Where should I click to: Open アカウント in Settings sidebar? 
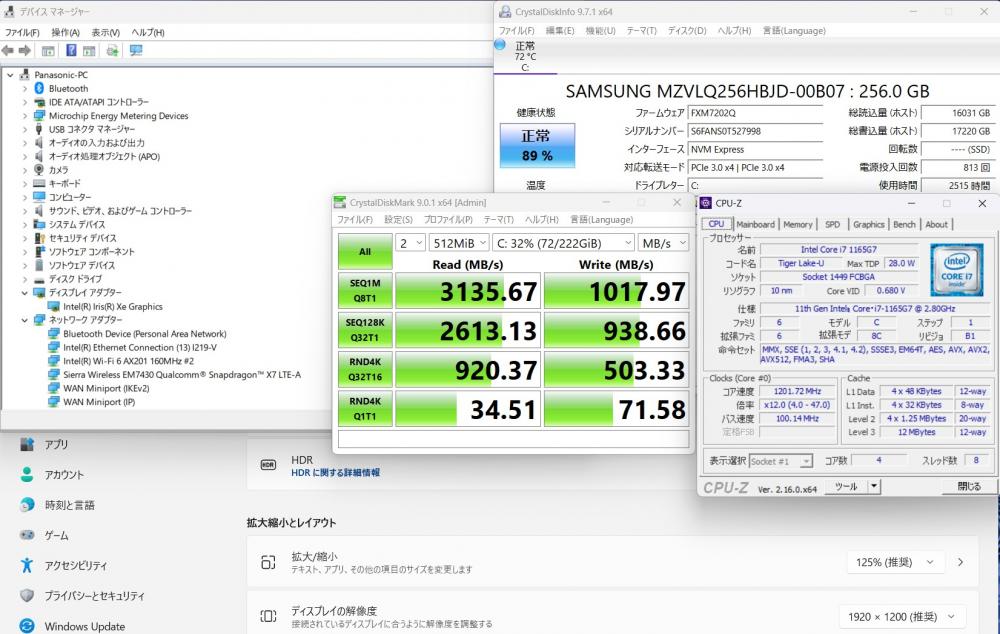(x=64, y=475)
